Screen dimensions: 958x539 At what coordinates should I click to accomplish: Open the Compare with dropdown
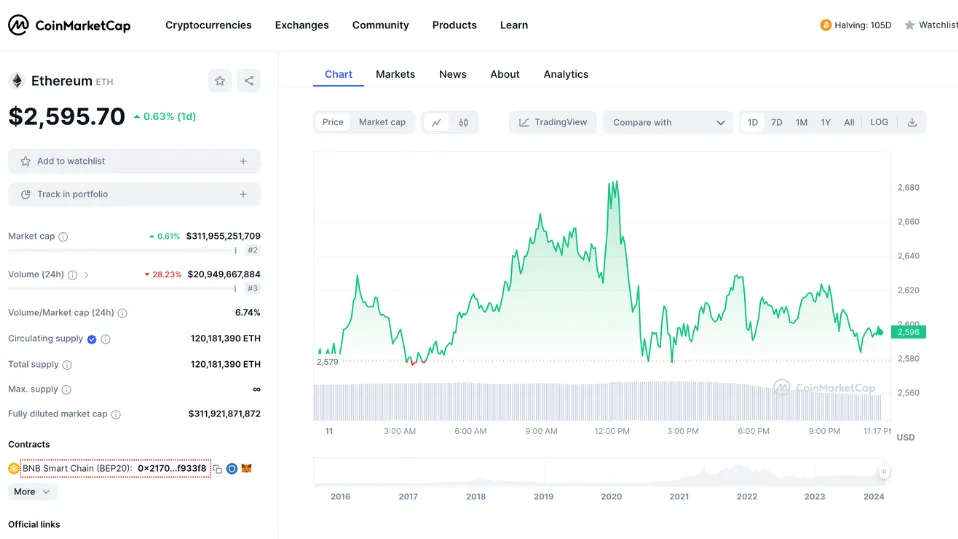click(668, 122)
